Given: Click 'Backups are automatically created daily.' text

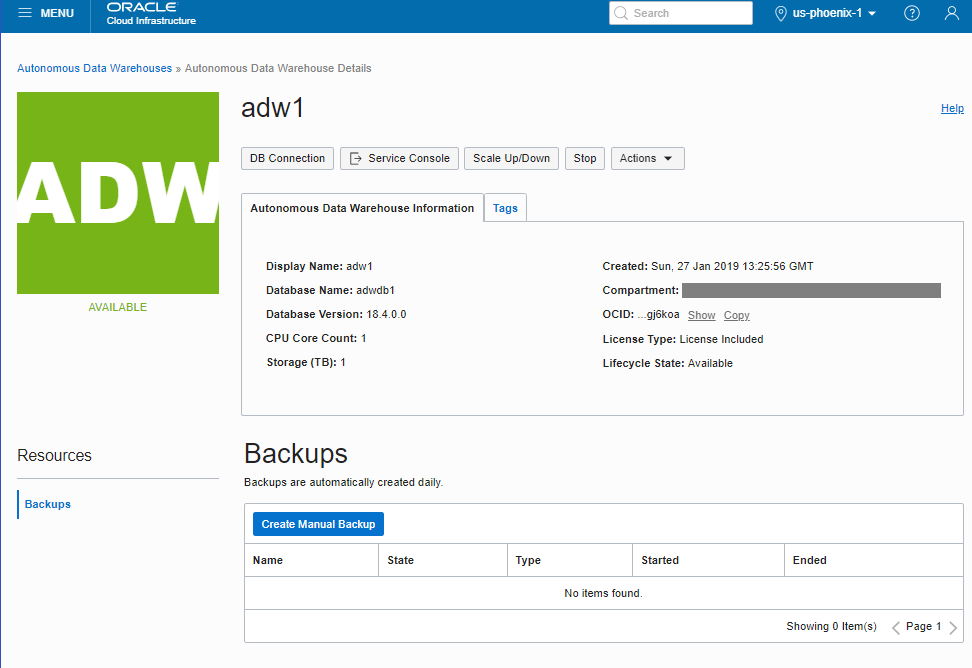Looking at the screenshot, I should tap(343, 482).
